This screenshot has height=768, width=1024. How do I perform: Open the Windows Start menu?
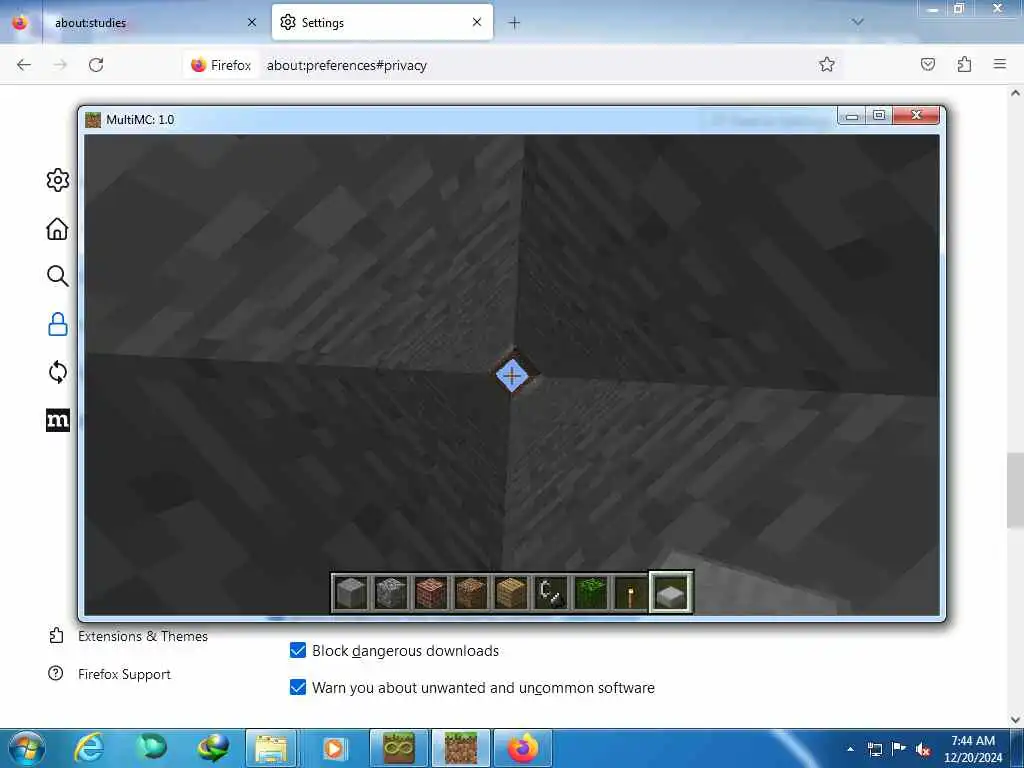point(26,748)
